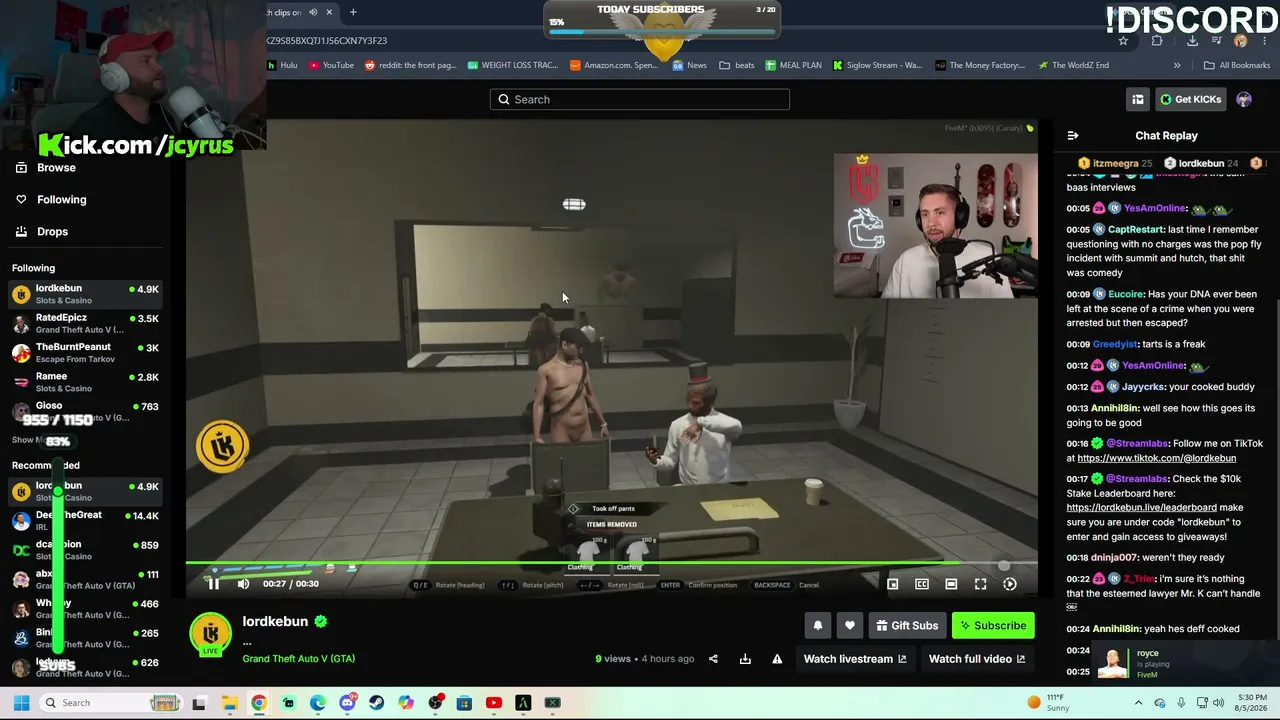
Task: Open the layout icon beside Get KICKs
Action: 1138,99
